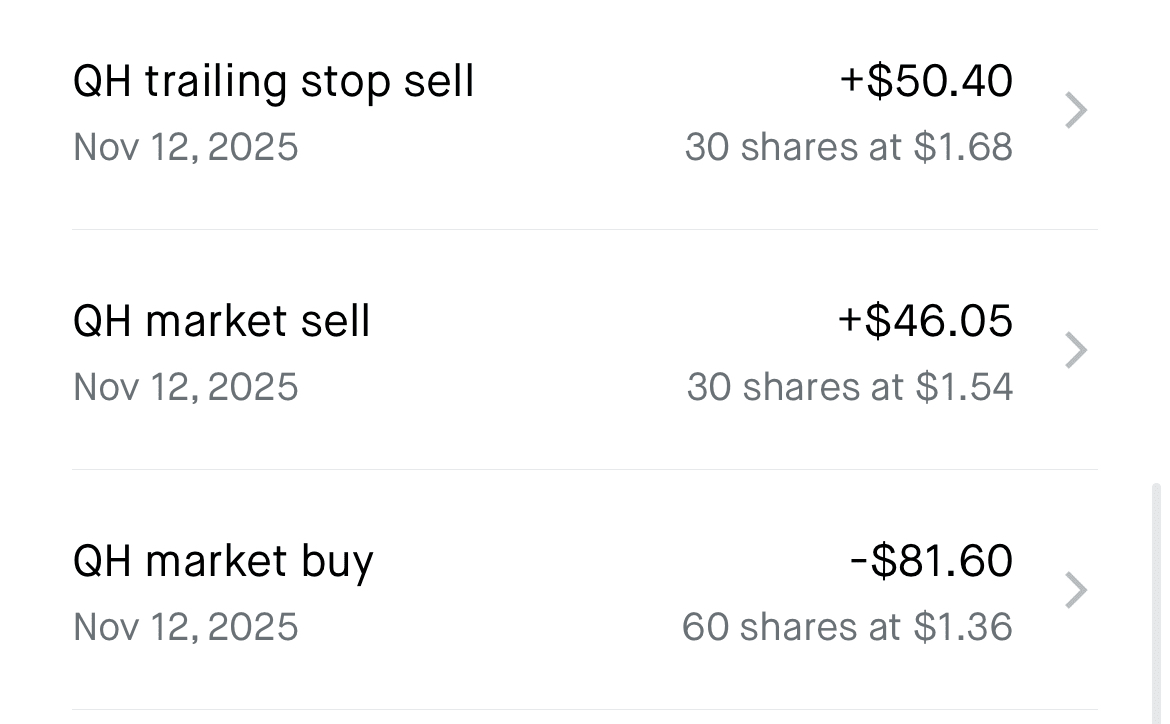Viewport: 1170px width, 724px height.
Task: Click the divider line beneath QH market buy row
Action: click(x=585, y=709)
